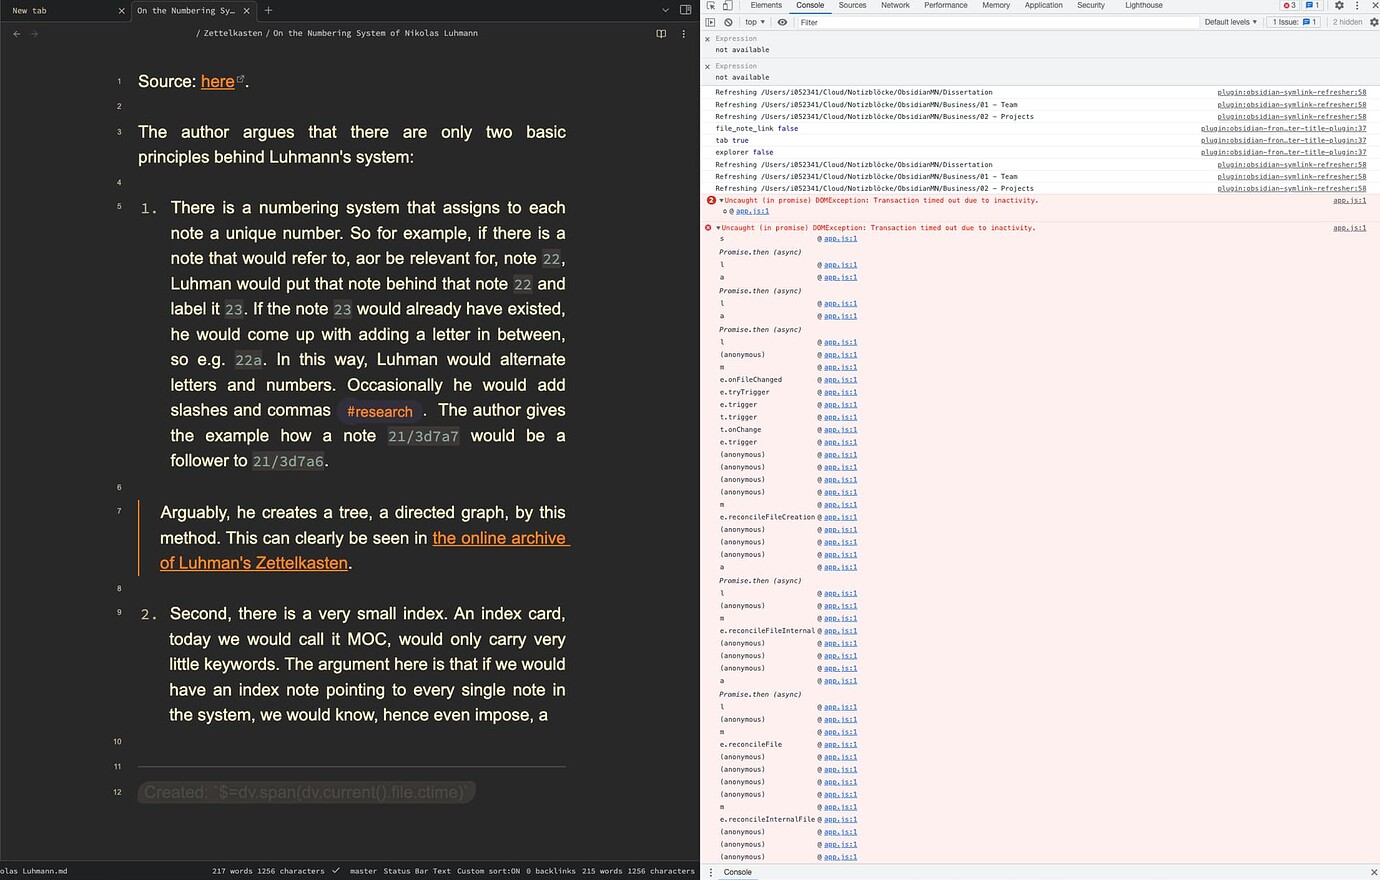The image size is (1380, 880).
Task: Open DevTools settings gear
Action: (1339, 5)
